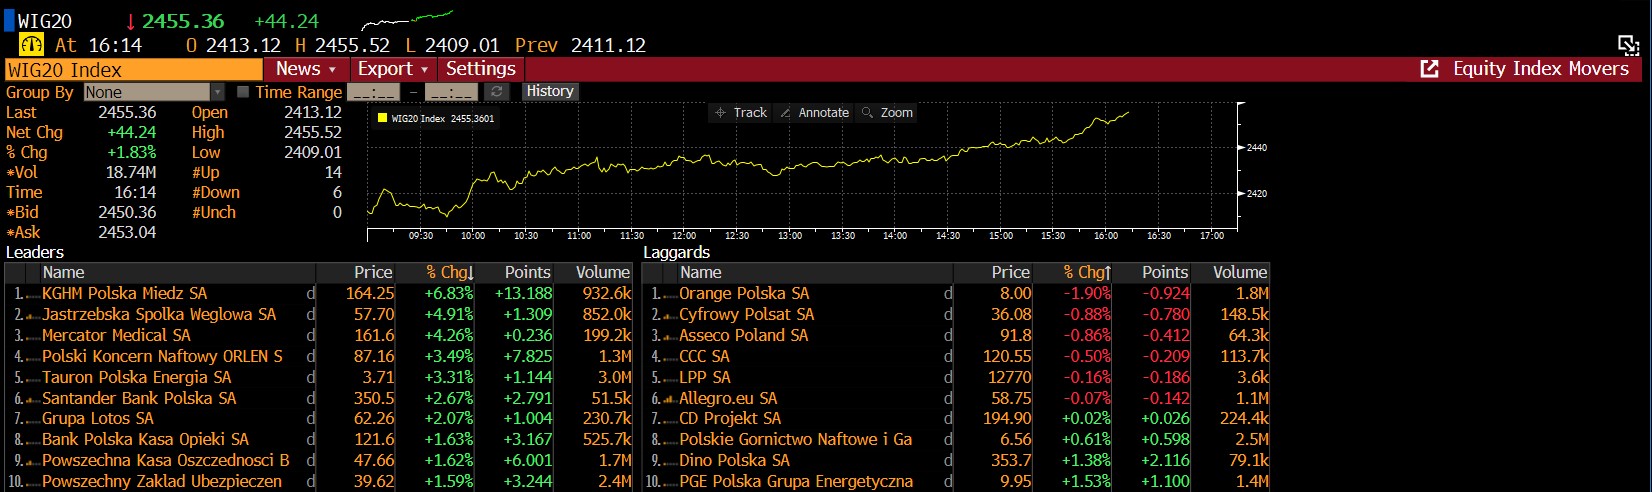This screenshot has width=1652, height=492.
Task: Sort Laggards by Volume column
Action: click(1231, 272)
